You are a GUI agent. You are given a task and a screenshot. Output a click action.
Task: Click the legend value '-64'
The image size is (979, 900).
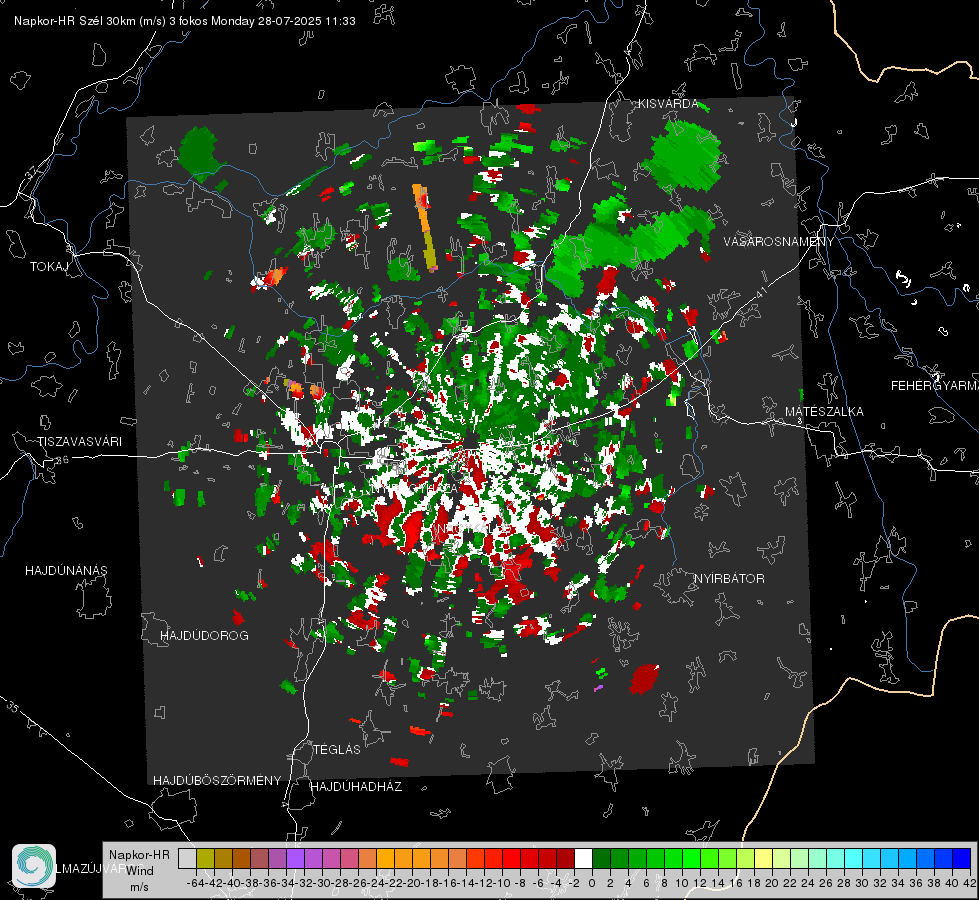(195, 883)
